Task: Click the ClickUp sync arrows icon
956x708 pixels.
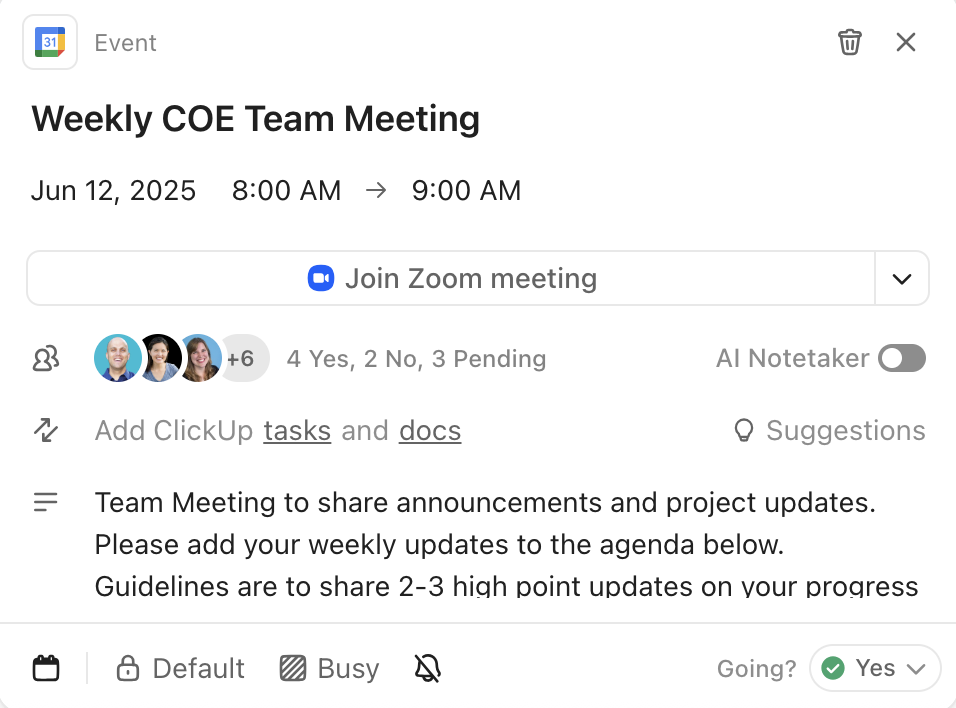Action: tap(45, 430)
